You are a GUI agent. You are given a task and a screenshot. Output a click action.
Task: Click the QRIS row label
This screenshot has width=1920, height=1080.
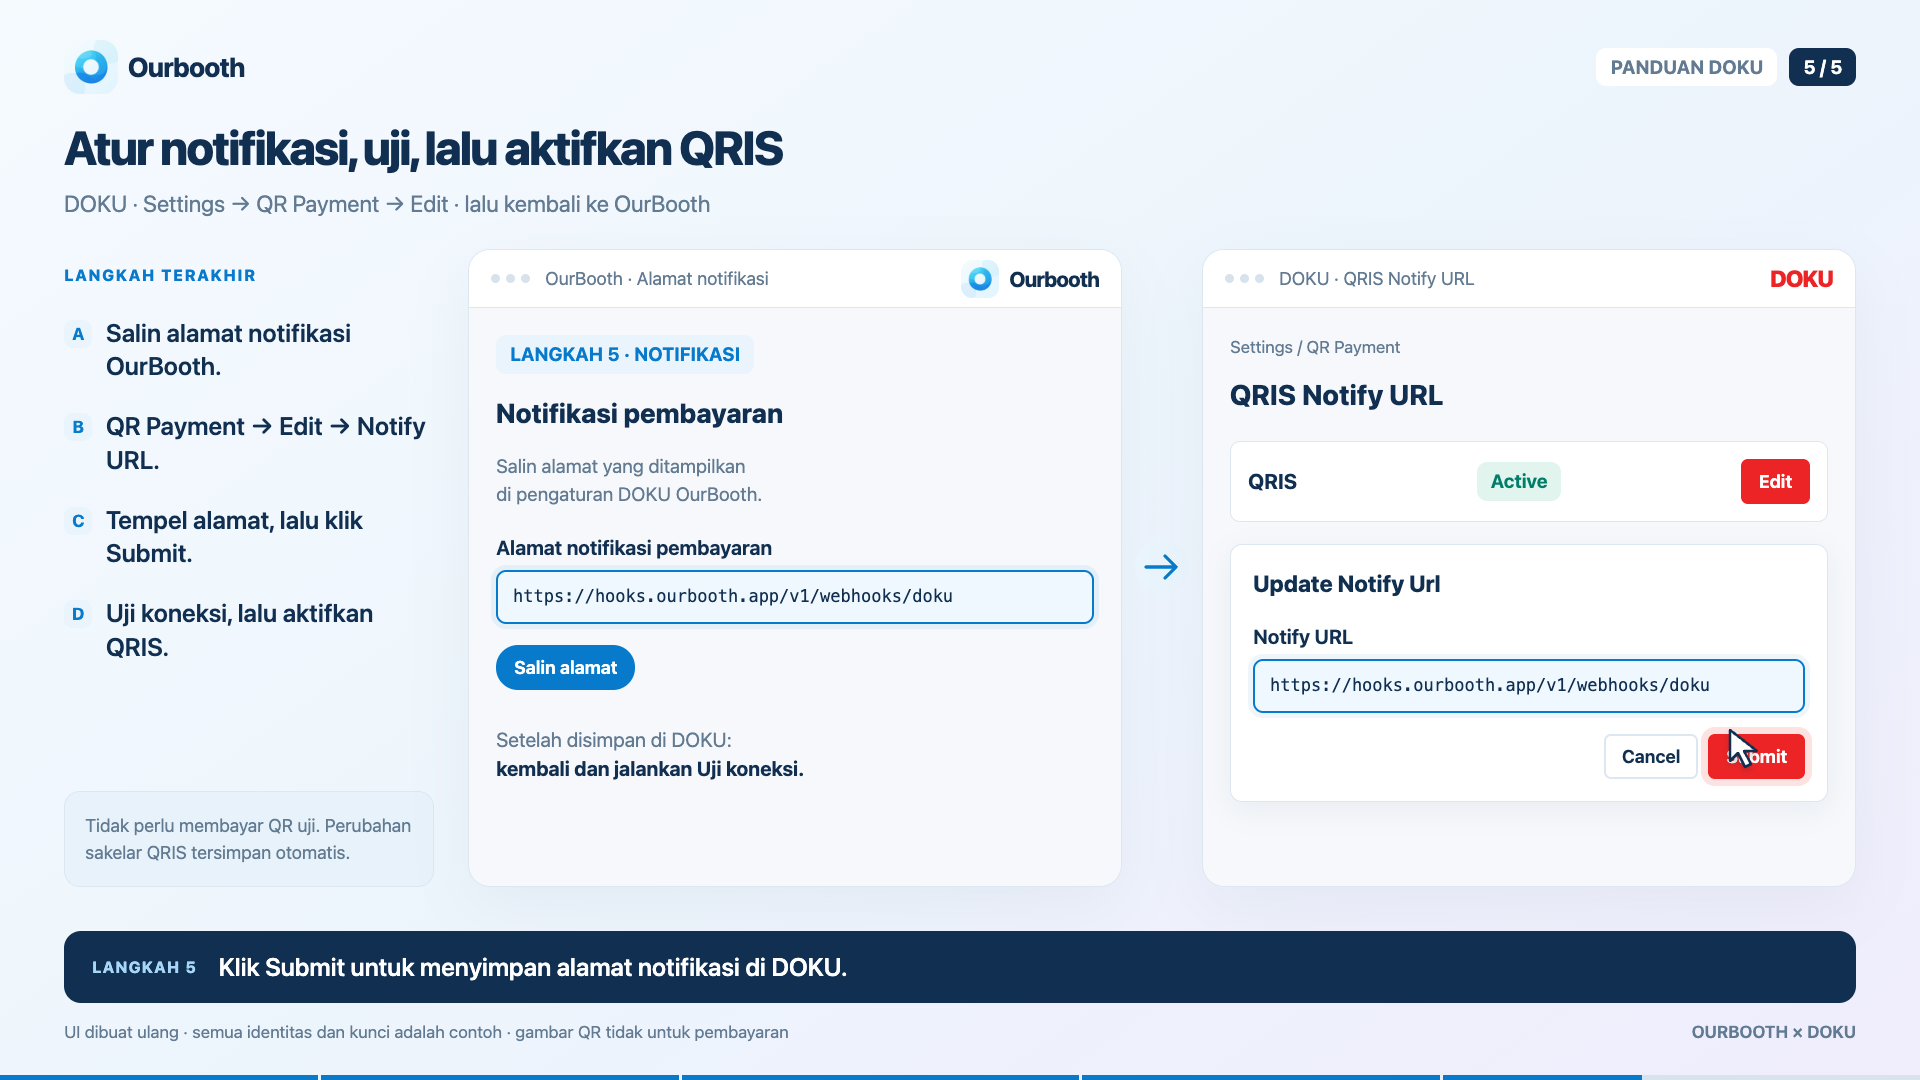[1272, 482]
